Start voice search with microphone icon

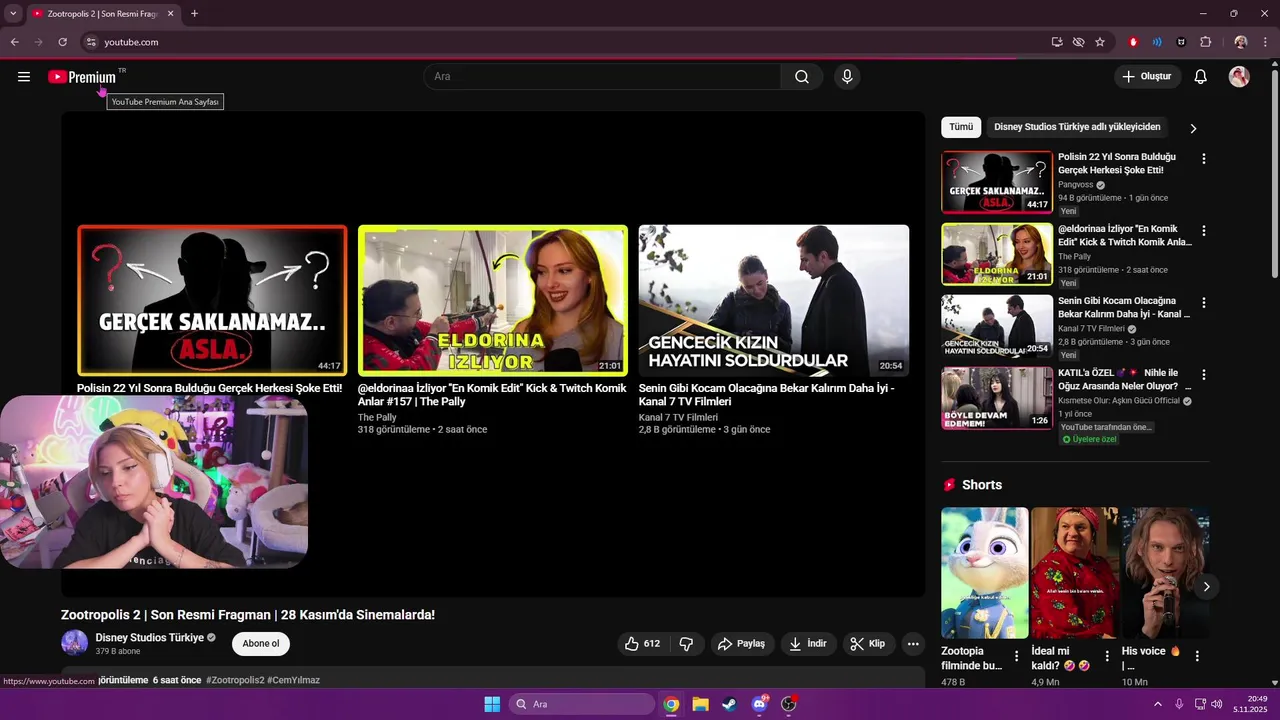tap(847, 77)
